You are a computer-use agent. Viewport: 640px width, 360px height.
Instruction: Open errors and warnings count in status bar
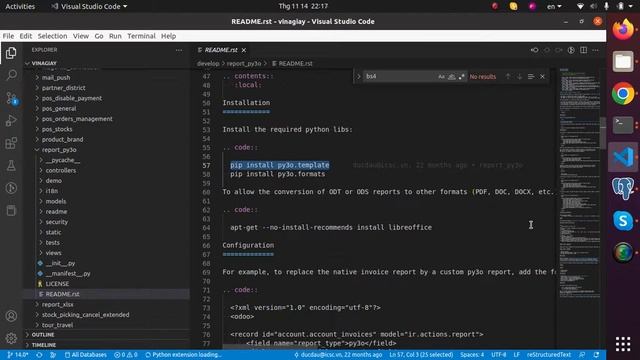[x=126, y=355]
